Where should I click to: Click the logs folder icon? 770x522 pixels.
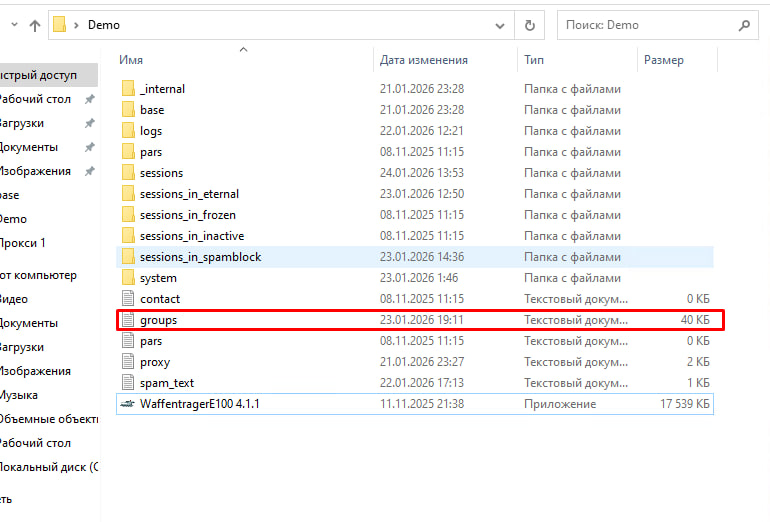(127, 131)
